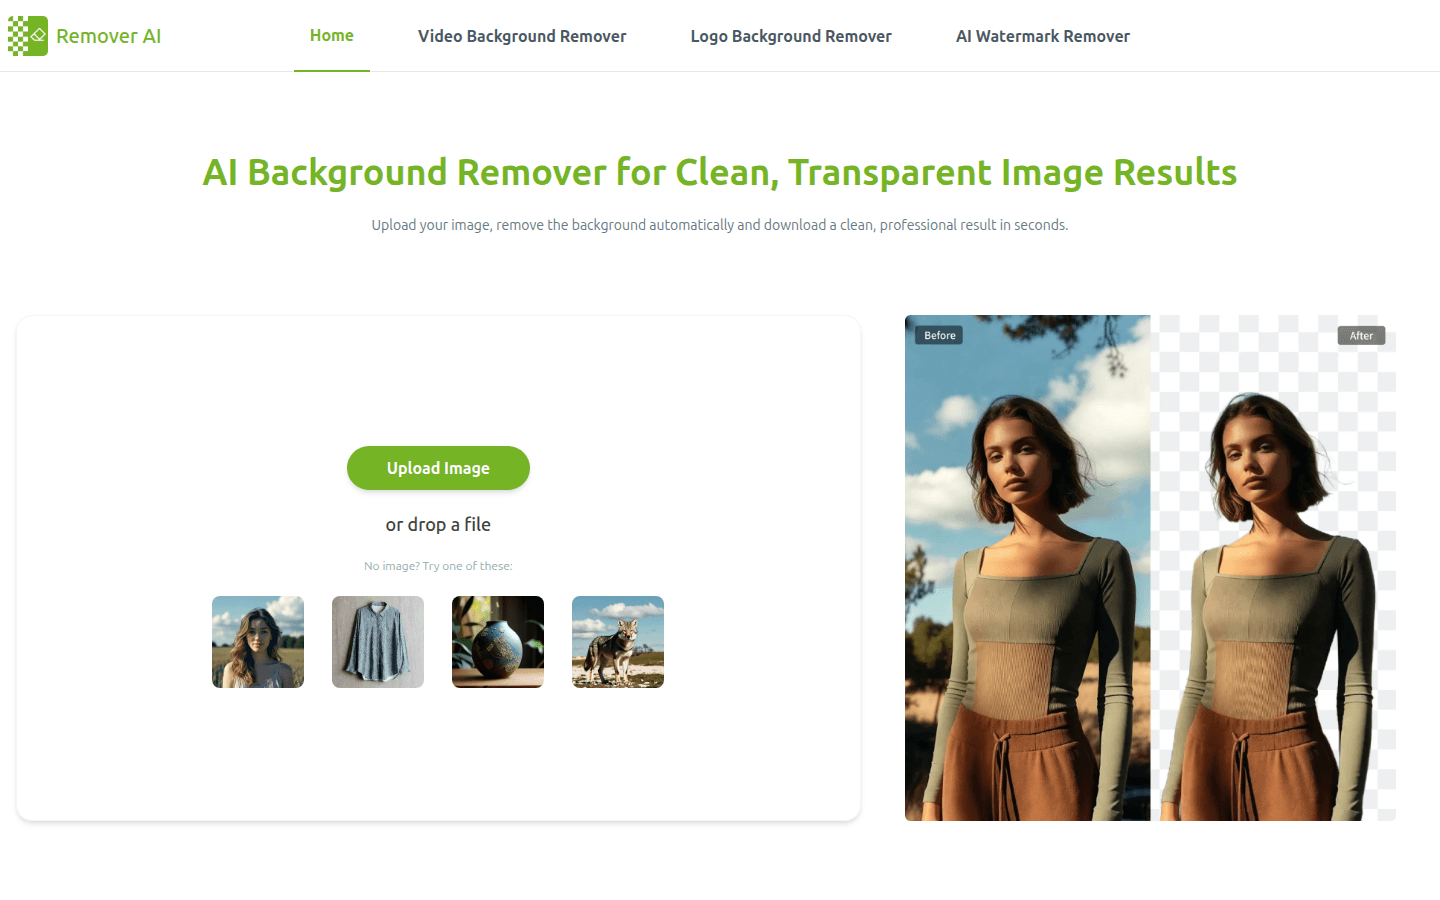
Task: Click the subtitle about uploading your image
Action: tap(720, 225)
